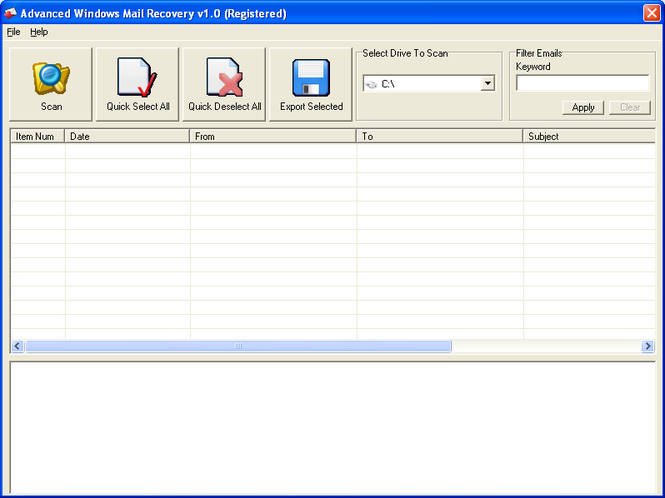Open the Help menu

(x=39, y=32)
